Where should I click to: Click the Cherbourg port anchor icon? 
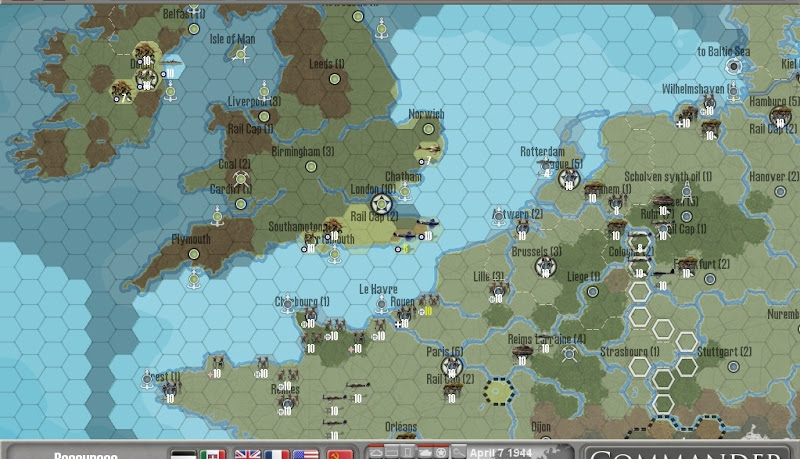pyautogui.click(x=287, y=304)
